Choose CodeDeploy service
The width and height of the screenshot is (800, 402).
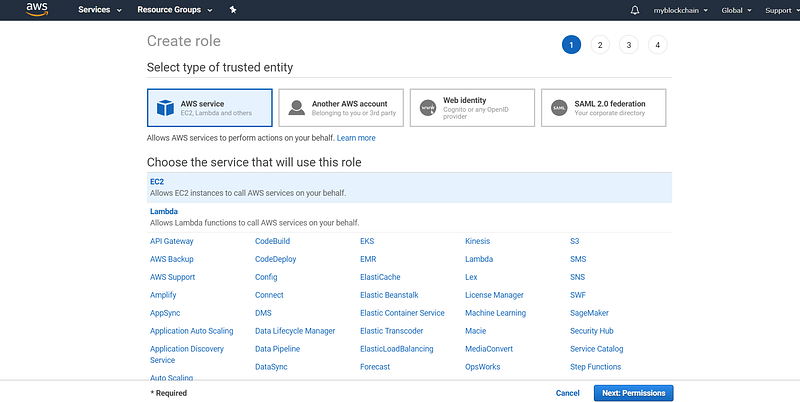click(276, 259)
